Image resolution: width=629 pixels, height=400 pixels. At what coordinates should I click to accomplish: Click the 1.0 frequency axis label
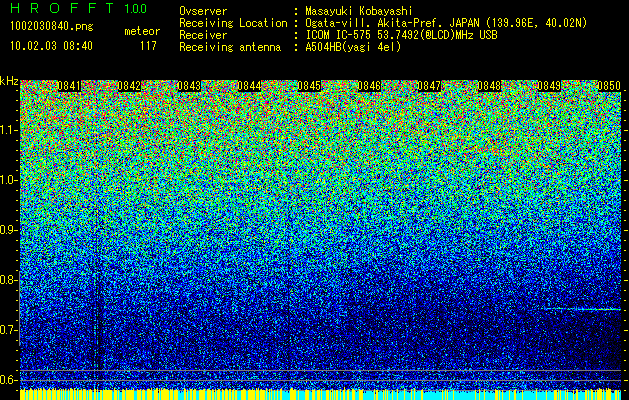click(7, 180)
